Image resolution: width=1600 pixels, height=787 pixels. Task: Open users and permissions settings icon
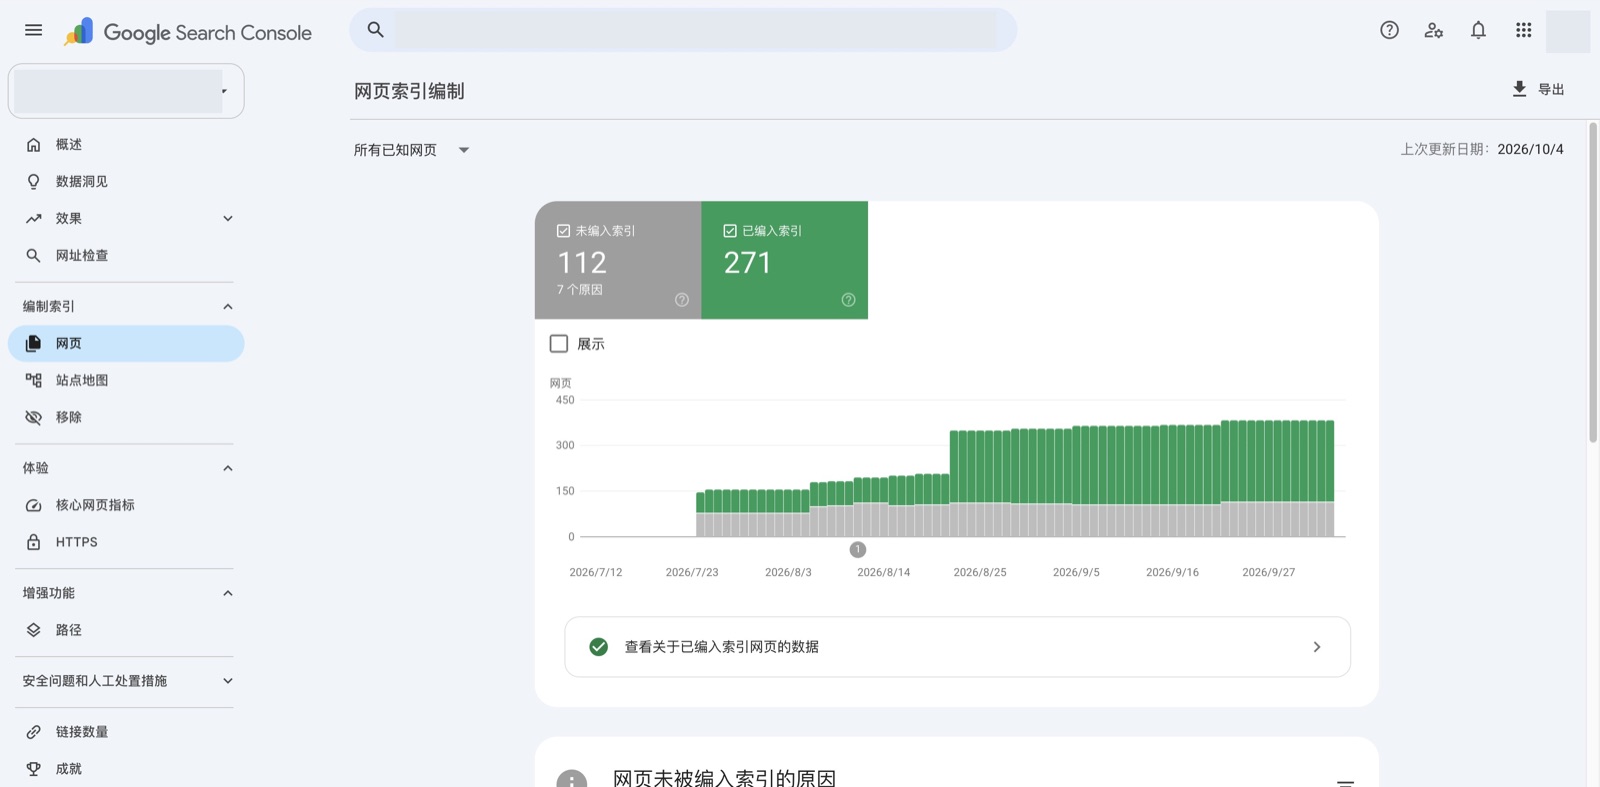click(x=1434, y=30)
